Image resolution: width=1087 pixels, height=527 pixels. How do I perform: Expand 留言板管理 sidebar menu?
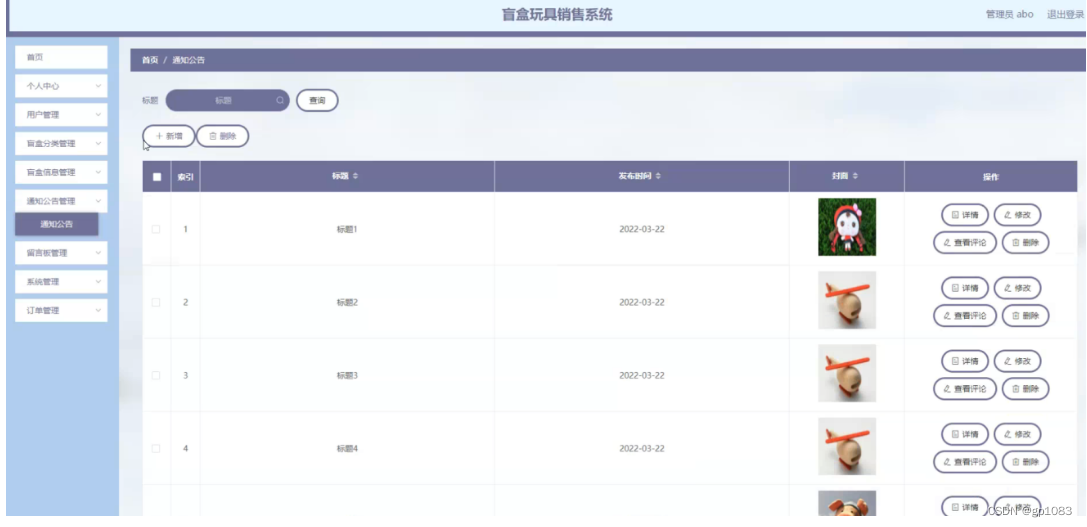[x=61, y=253]
